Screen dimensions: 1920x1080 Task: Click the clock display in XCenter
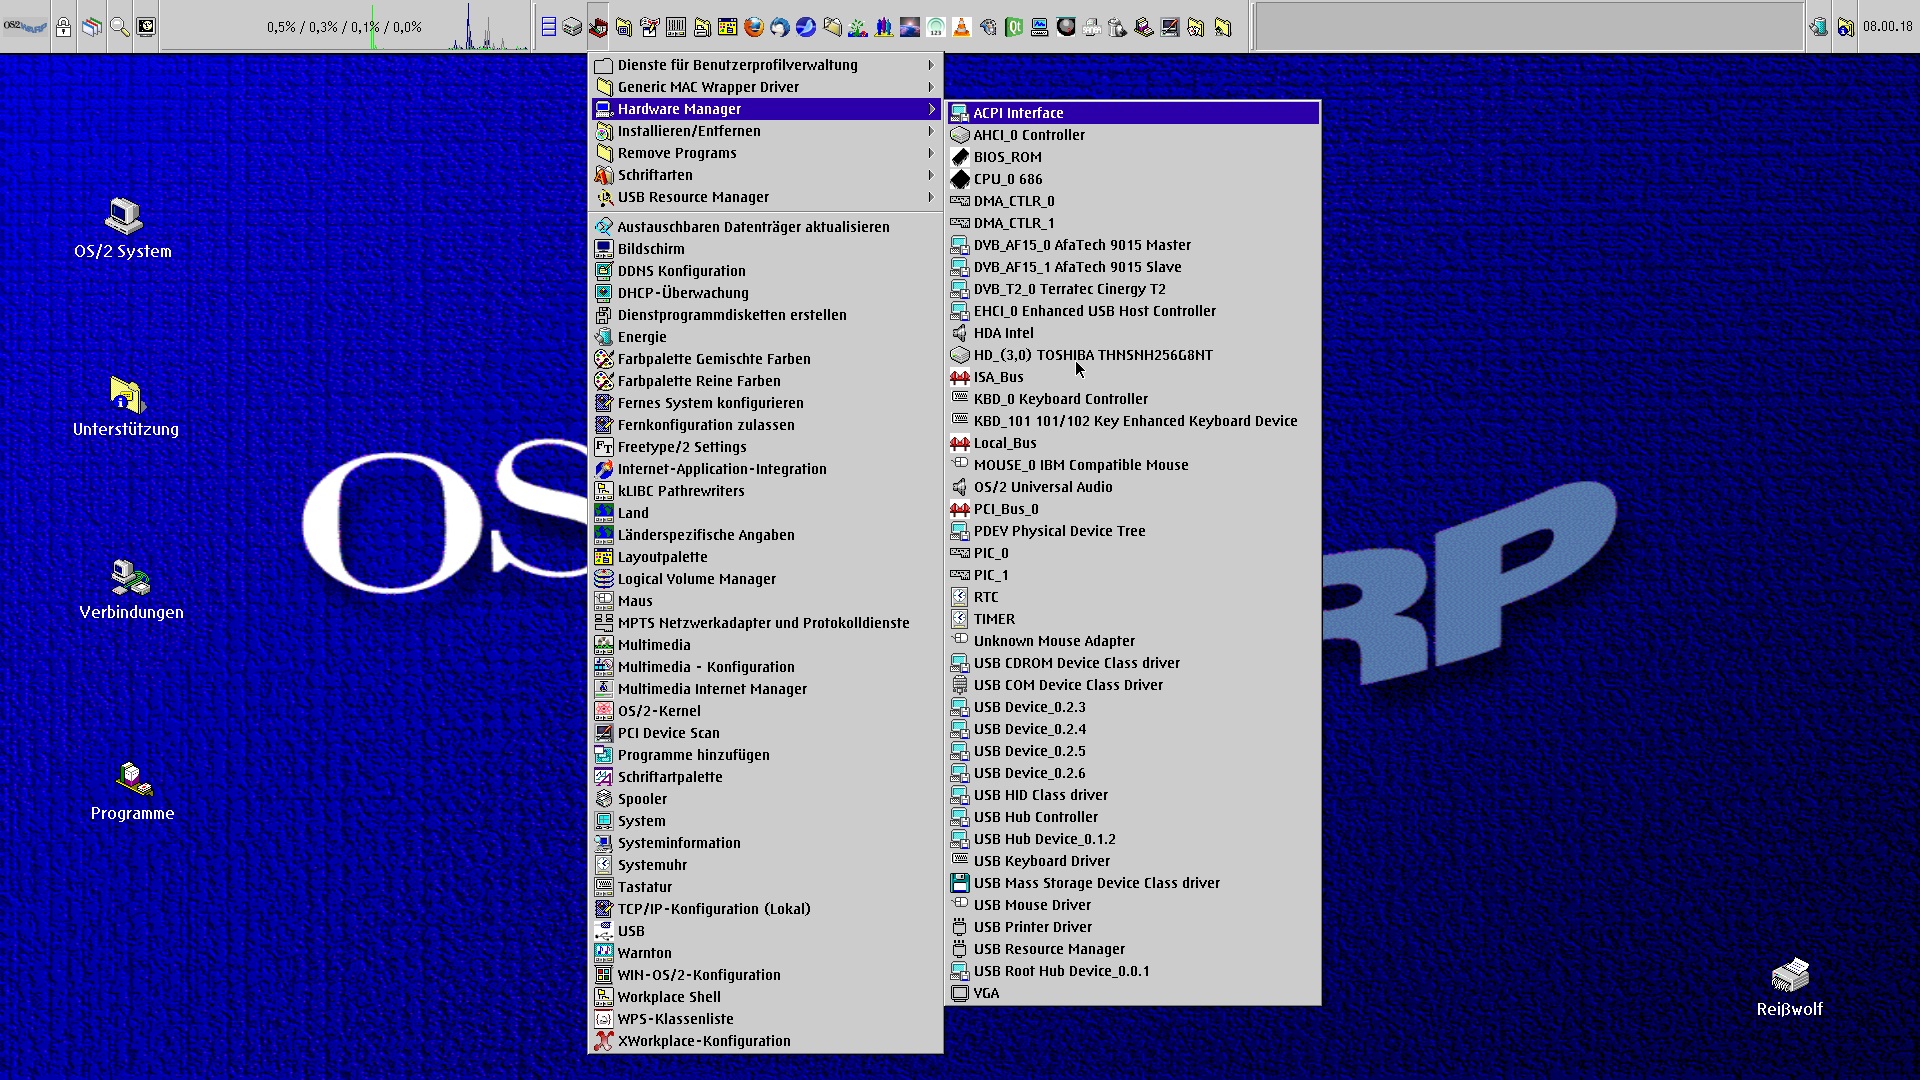point(1887,27)
